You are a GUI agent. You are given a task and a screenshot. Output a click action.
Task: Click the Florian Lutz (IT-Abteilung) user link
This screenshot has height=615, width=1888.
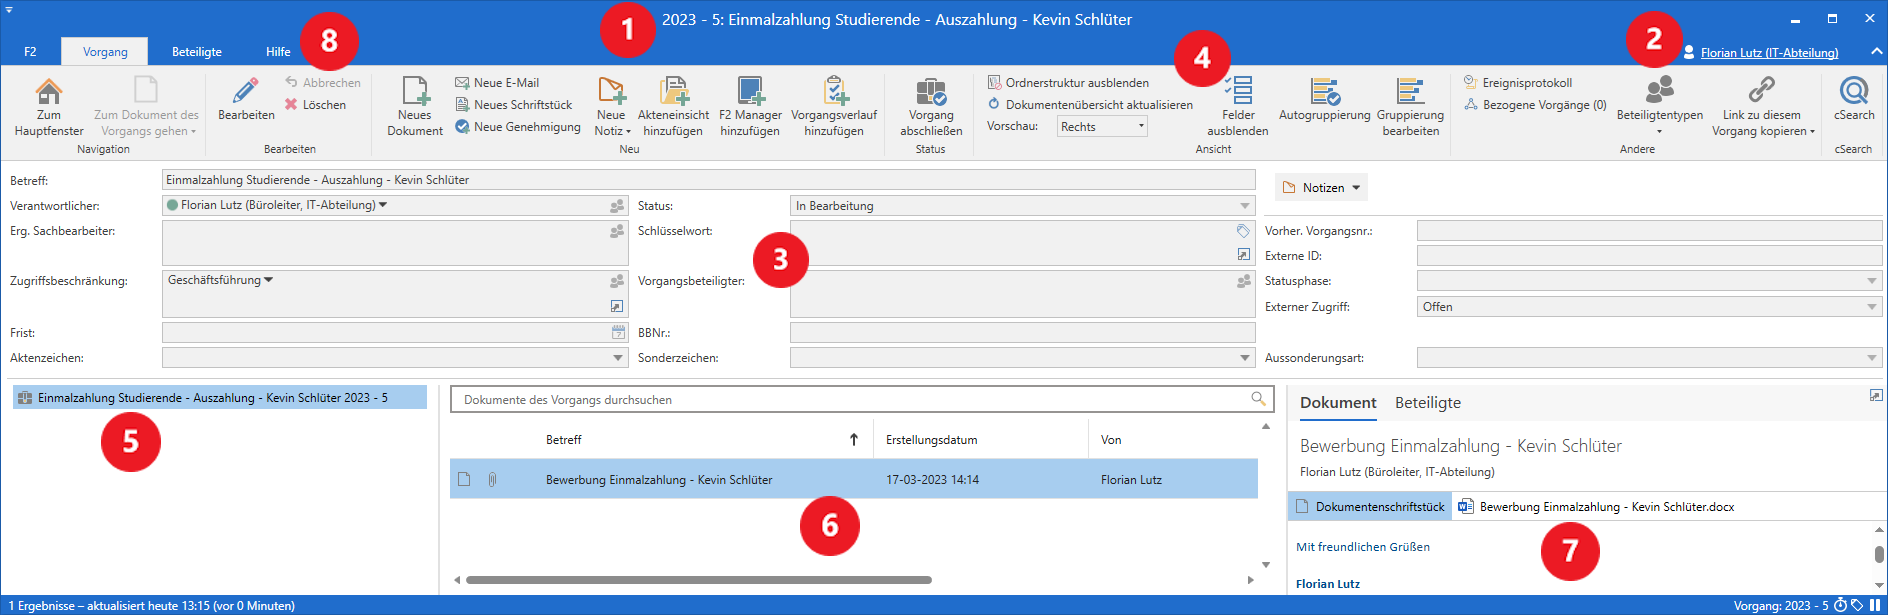coord(1769,53)
